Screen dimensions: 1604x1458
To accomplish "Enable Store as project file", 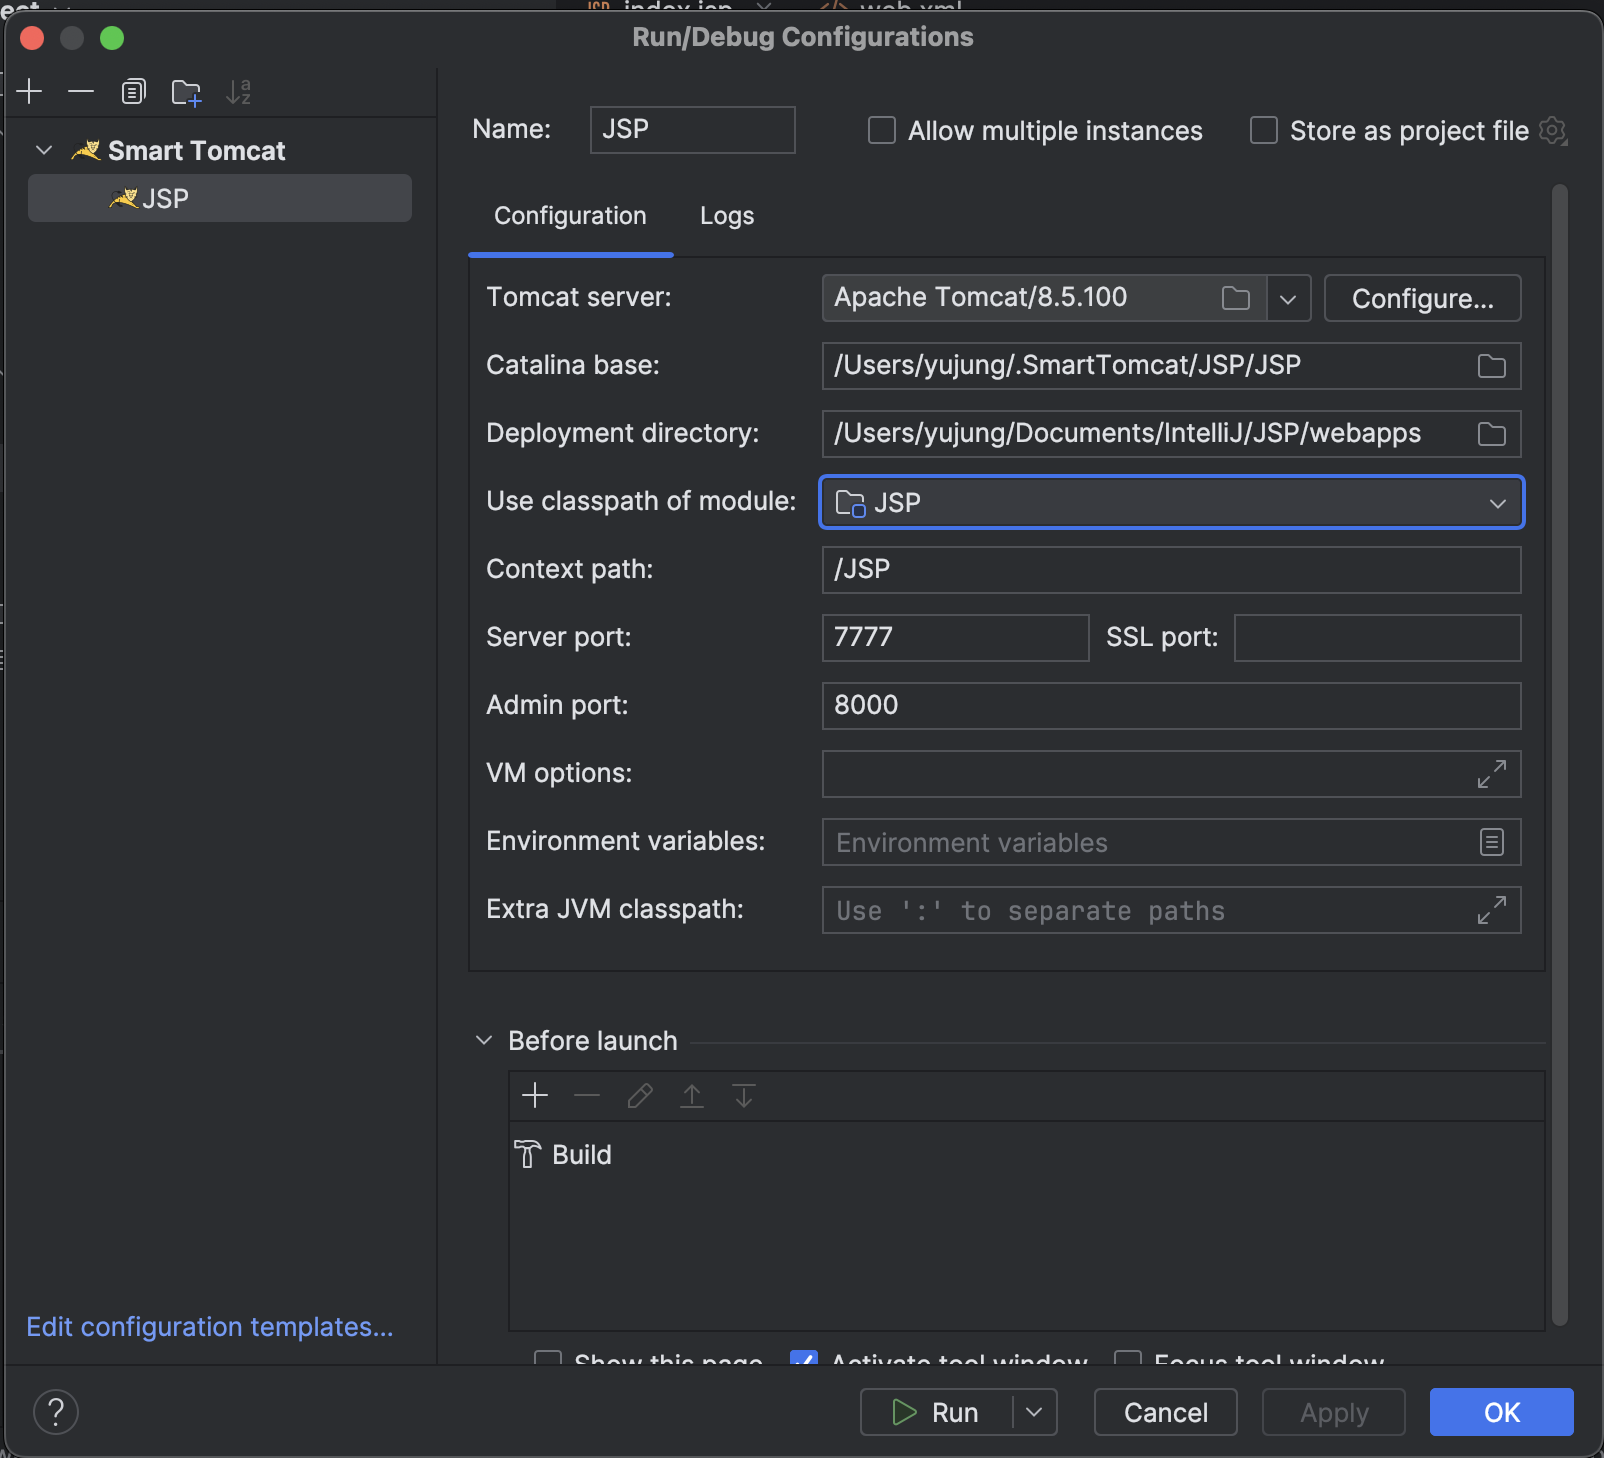I will (x=1264, y=131).
